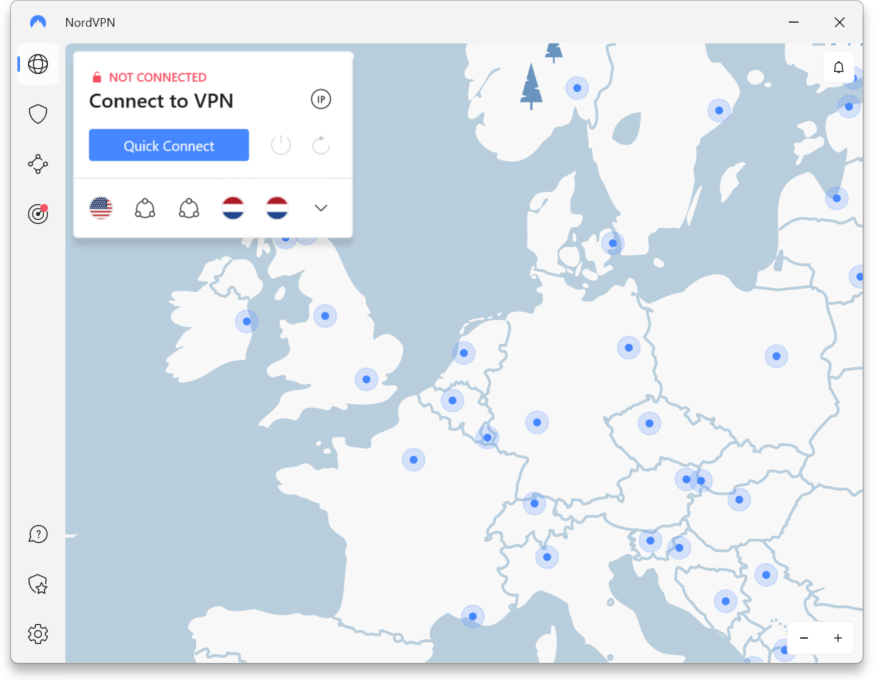Select the Netherlands server pin on the map
The image size is (874, 680).
[x=464, y=353]
